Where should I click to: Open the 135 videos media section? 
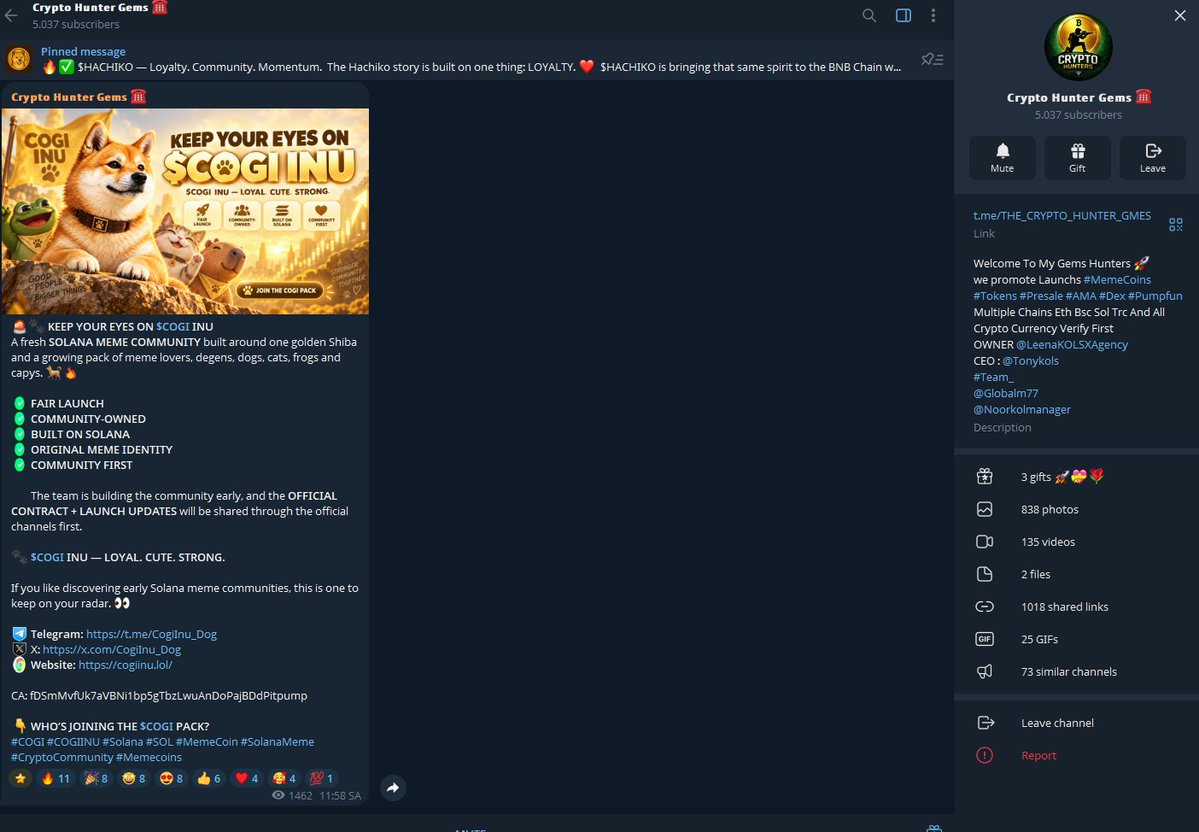coord(1077,541)
